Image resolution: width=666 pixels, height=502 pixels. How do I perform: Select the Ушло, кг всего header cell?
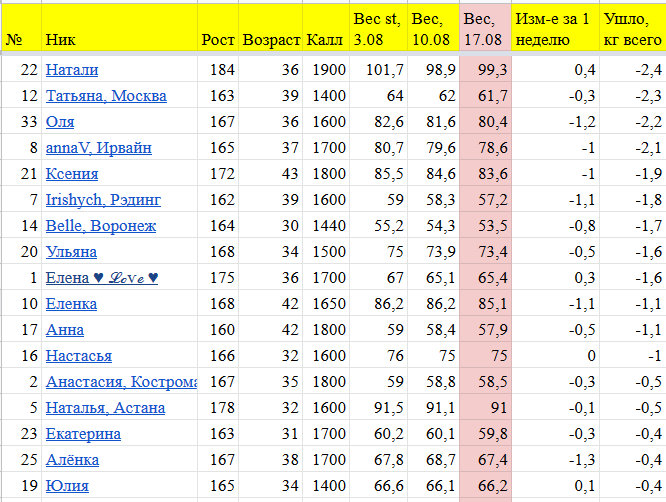(x=632, y=27)
